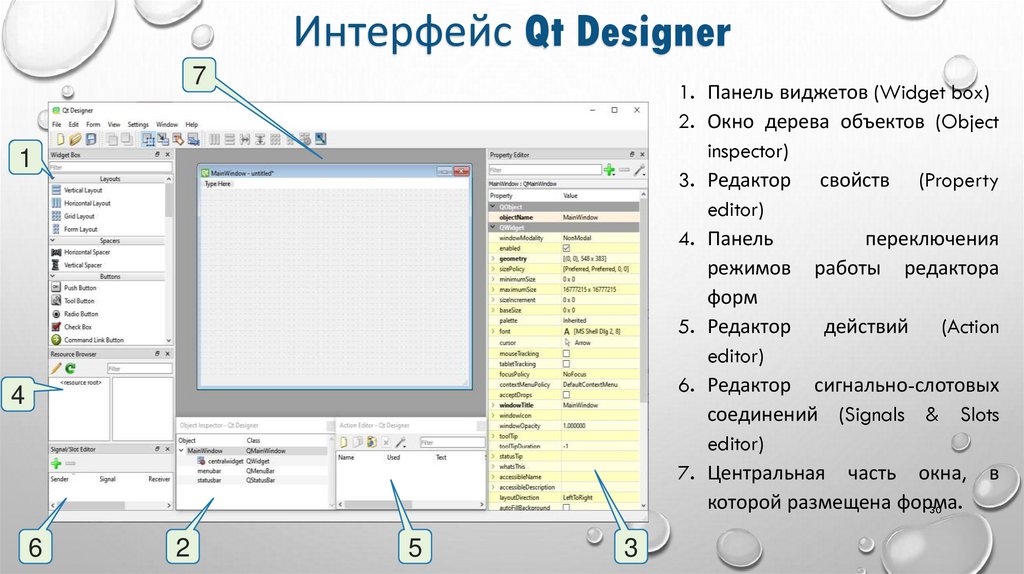Pick the Vertical Layout widget
This screenshot has height=574, width=1024.
[x=76, y=190]
